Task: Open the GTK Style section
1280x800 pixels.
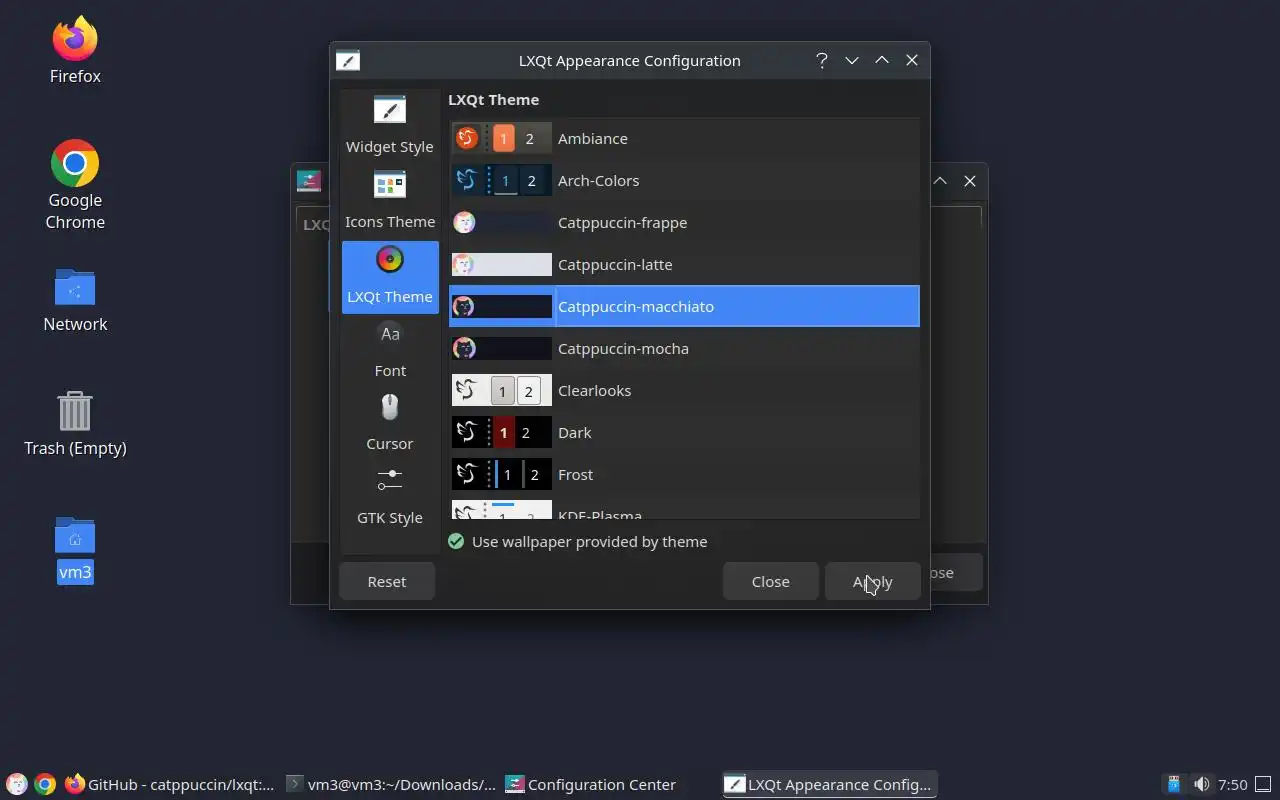Action: point(390,497)
